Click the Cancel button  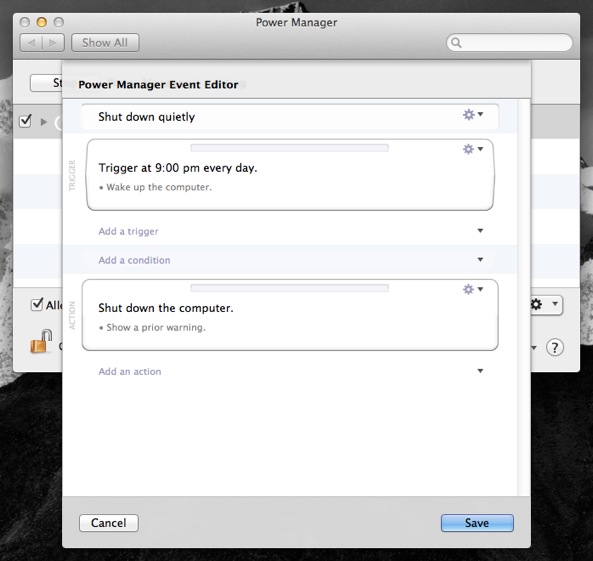[109, 523]
